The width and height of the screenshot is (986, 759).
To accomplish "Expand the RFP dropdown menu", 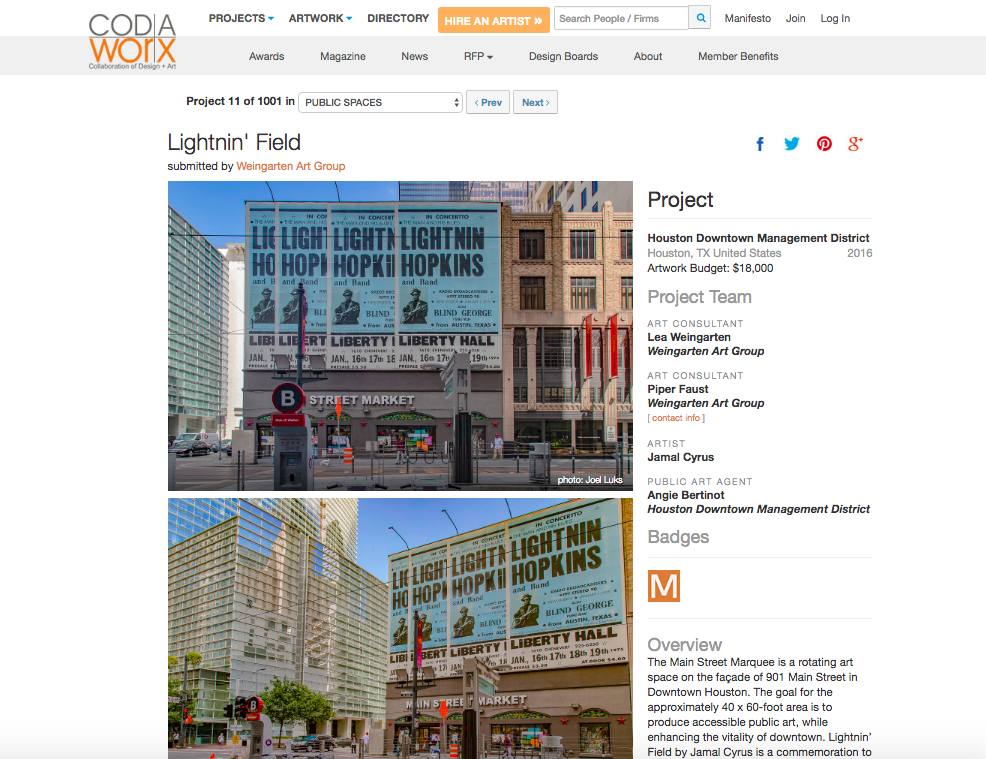I will (478, 56).
